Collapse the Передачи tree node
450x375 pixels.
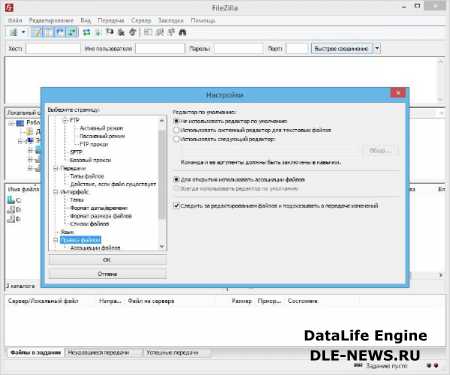point(56,168)
